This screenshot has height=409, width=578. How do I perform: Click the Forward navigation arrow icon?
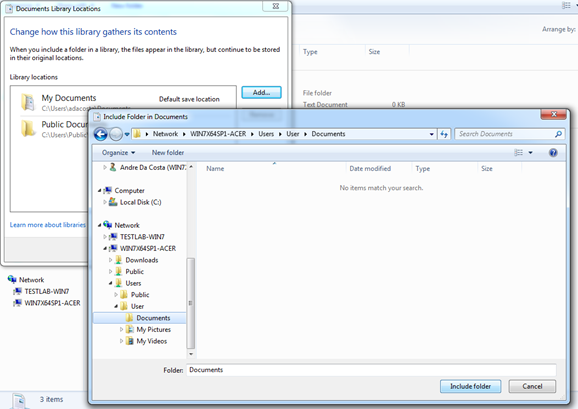tap(116, 134)
